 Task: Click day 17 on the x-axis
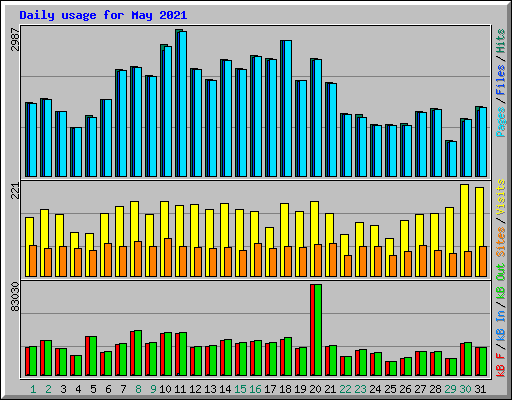[270, 389]
